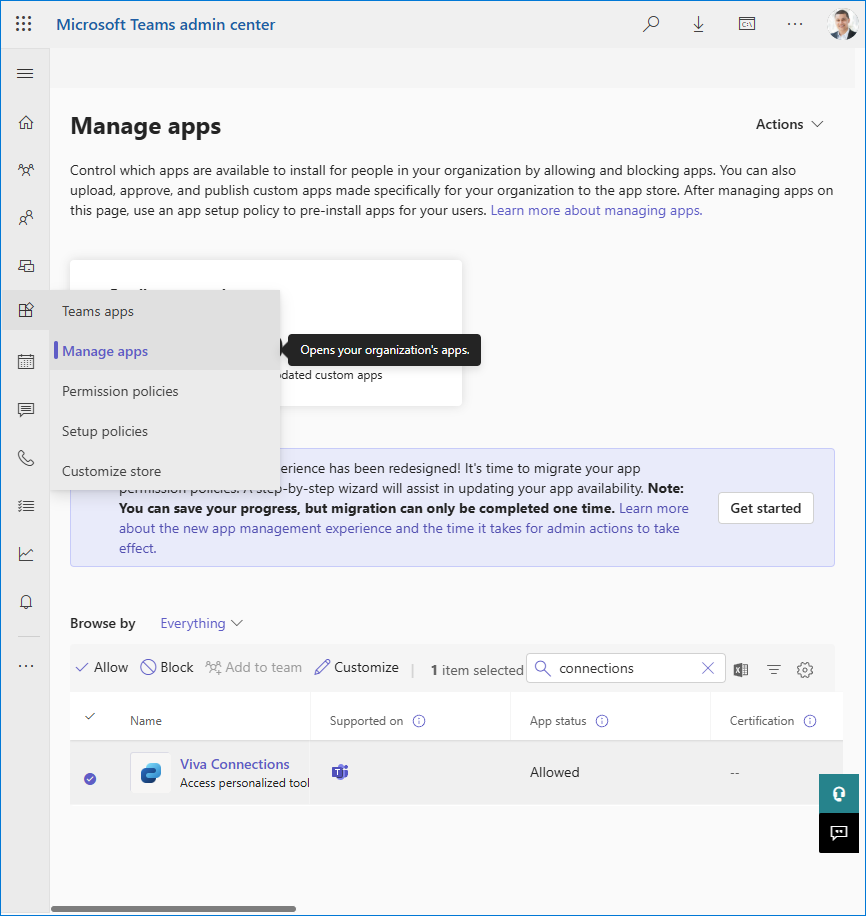
Task: Click the Viva Connections app logo
Action: coord(151,772)
